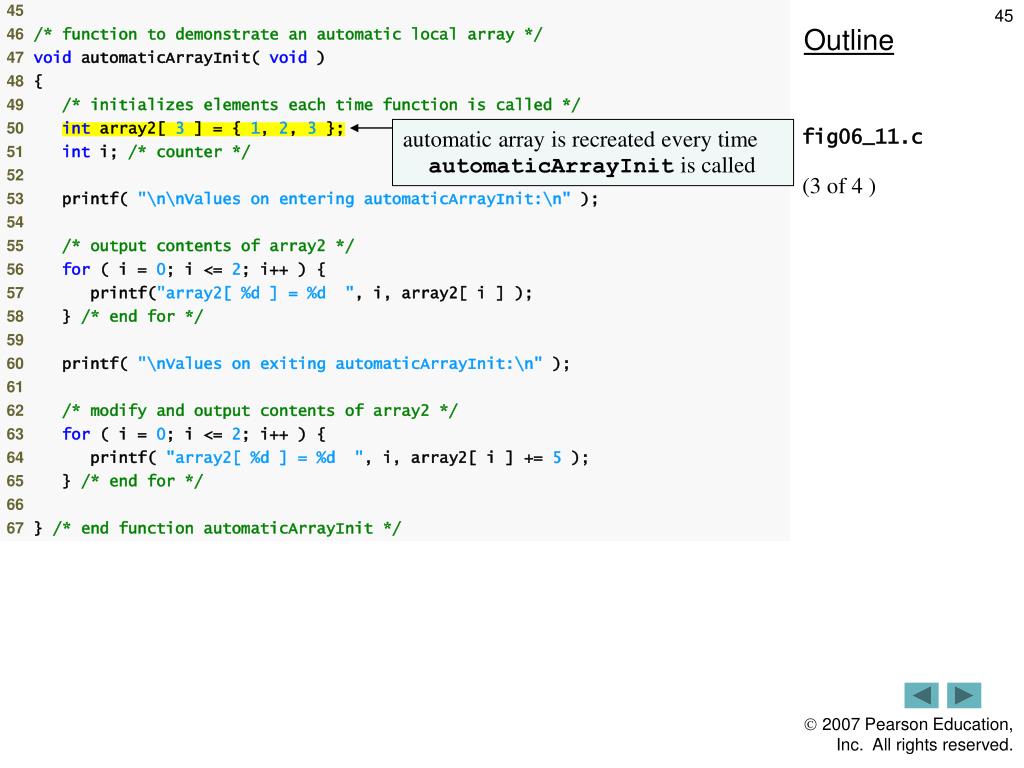This screenshot has height=768, width=1024.
Task: Click 'int i; /* counter */' on line 51
Action: click(156, 152)
